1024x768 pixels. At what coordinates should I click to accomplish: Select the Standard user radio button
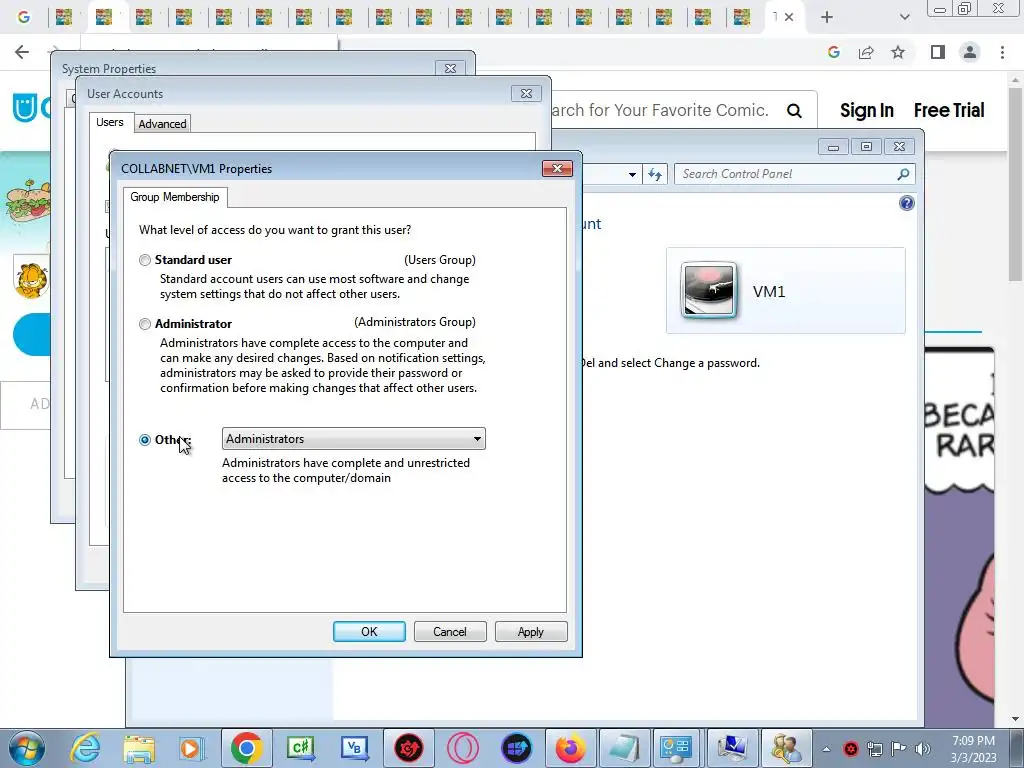tap(145, 260)
